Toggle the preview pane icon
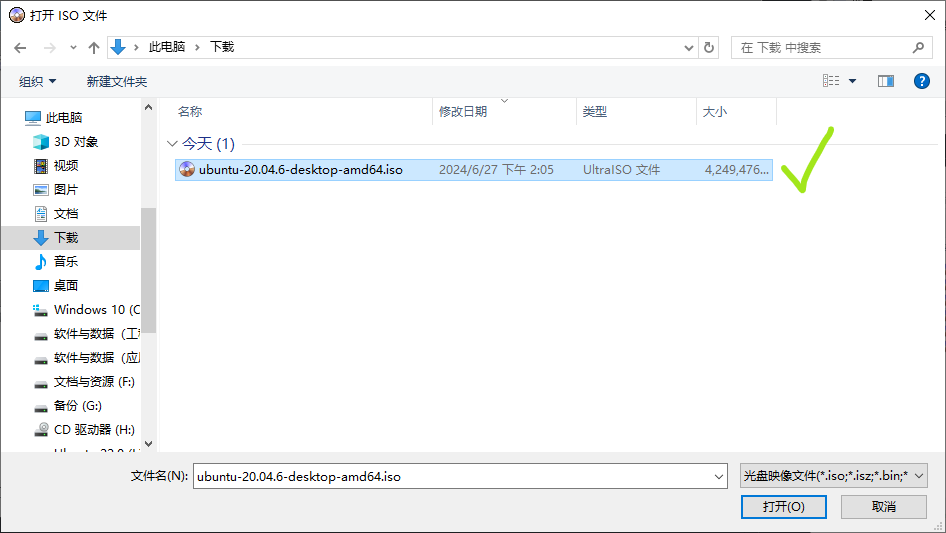This screenshot has height=533, width=946. point(885,81)
